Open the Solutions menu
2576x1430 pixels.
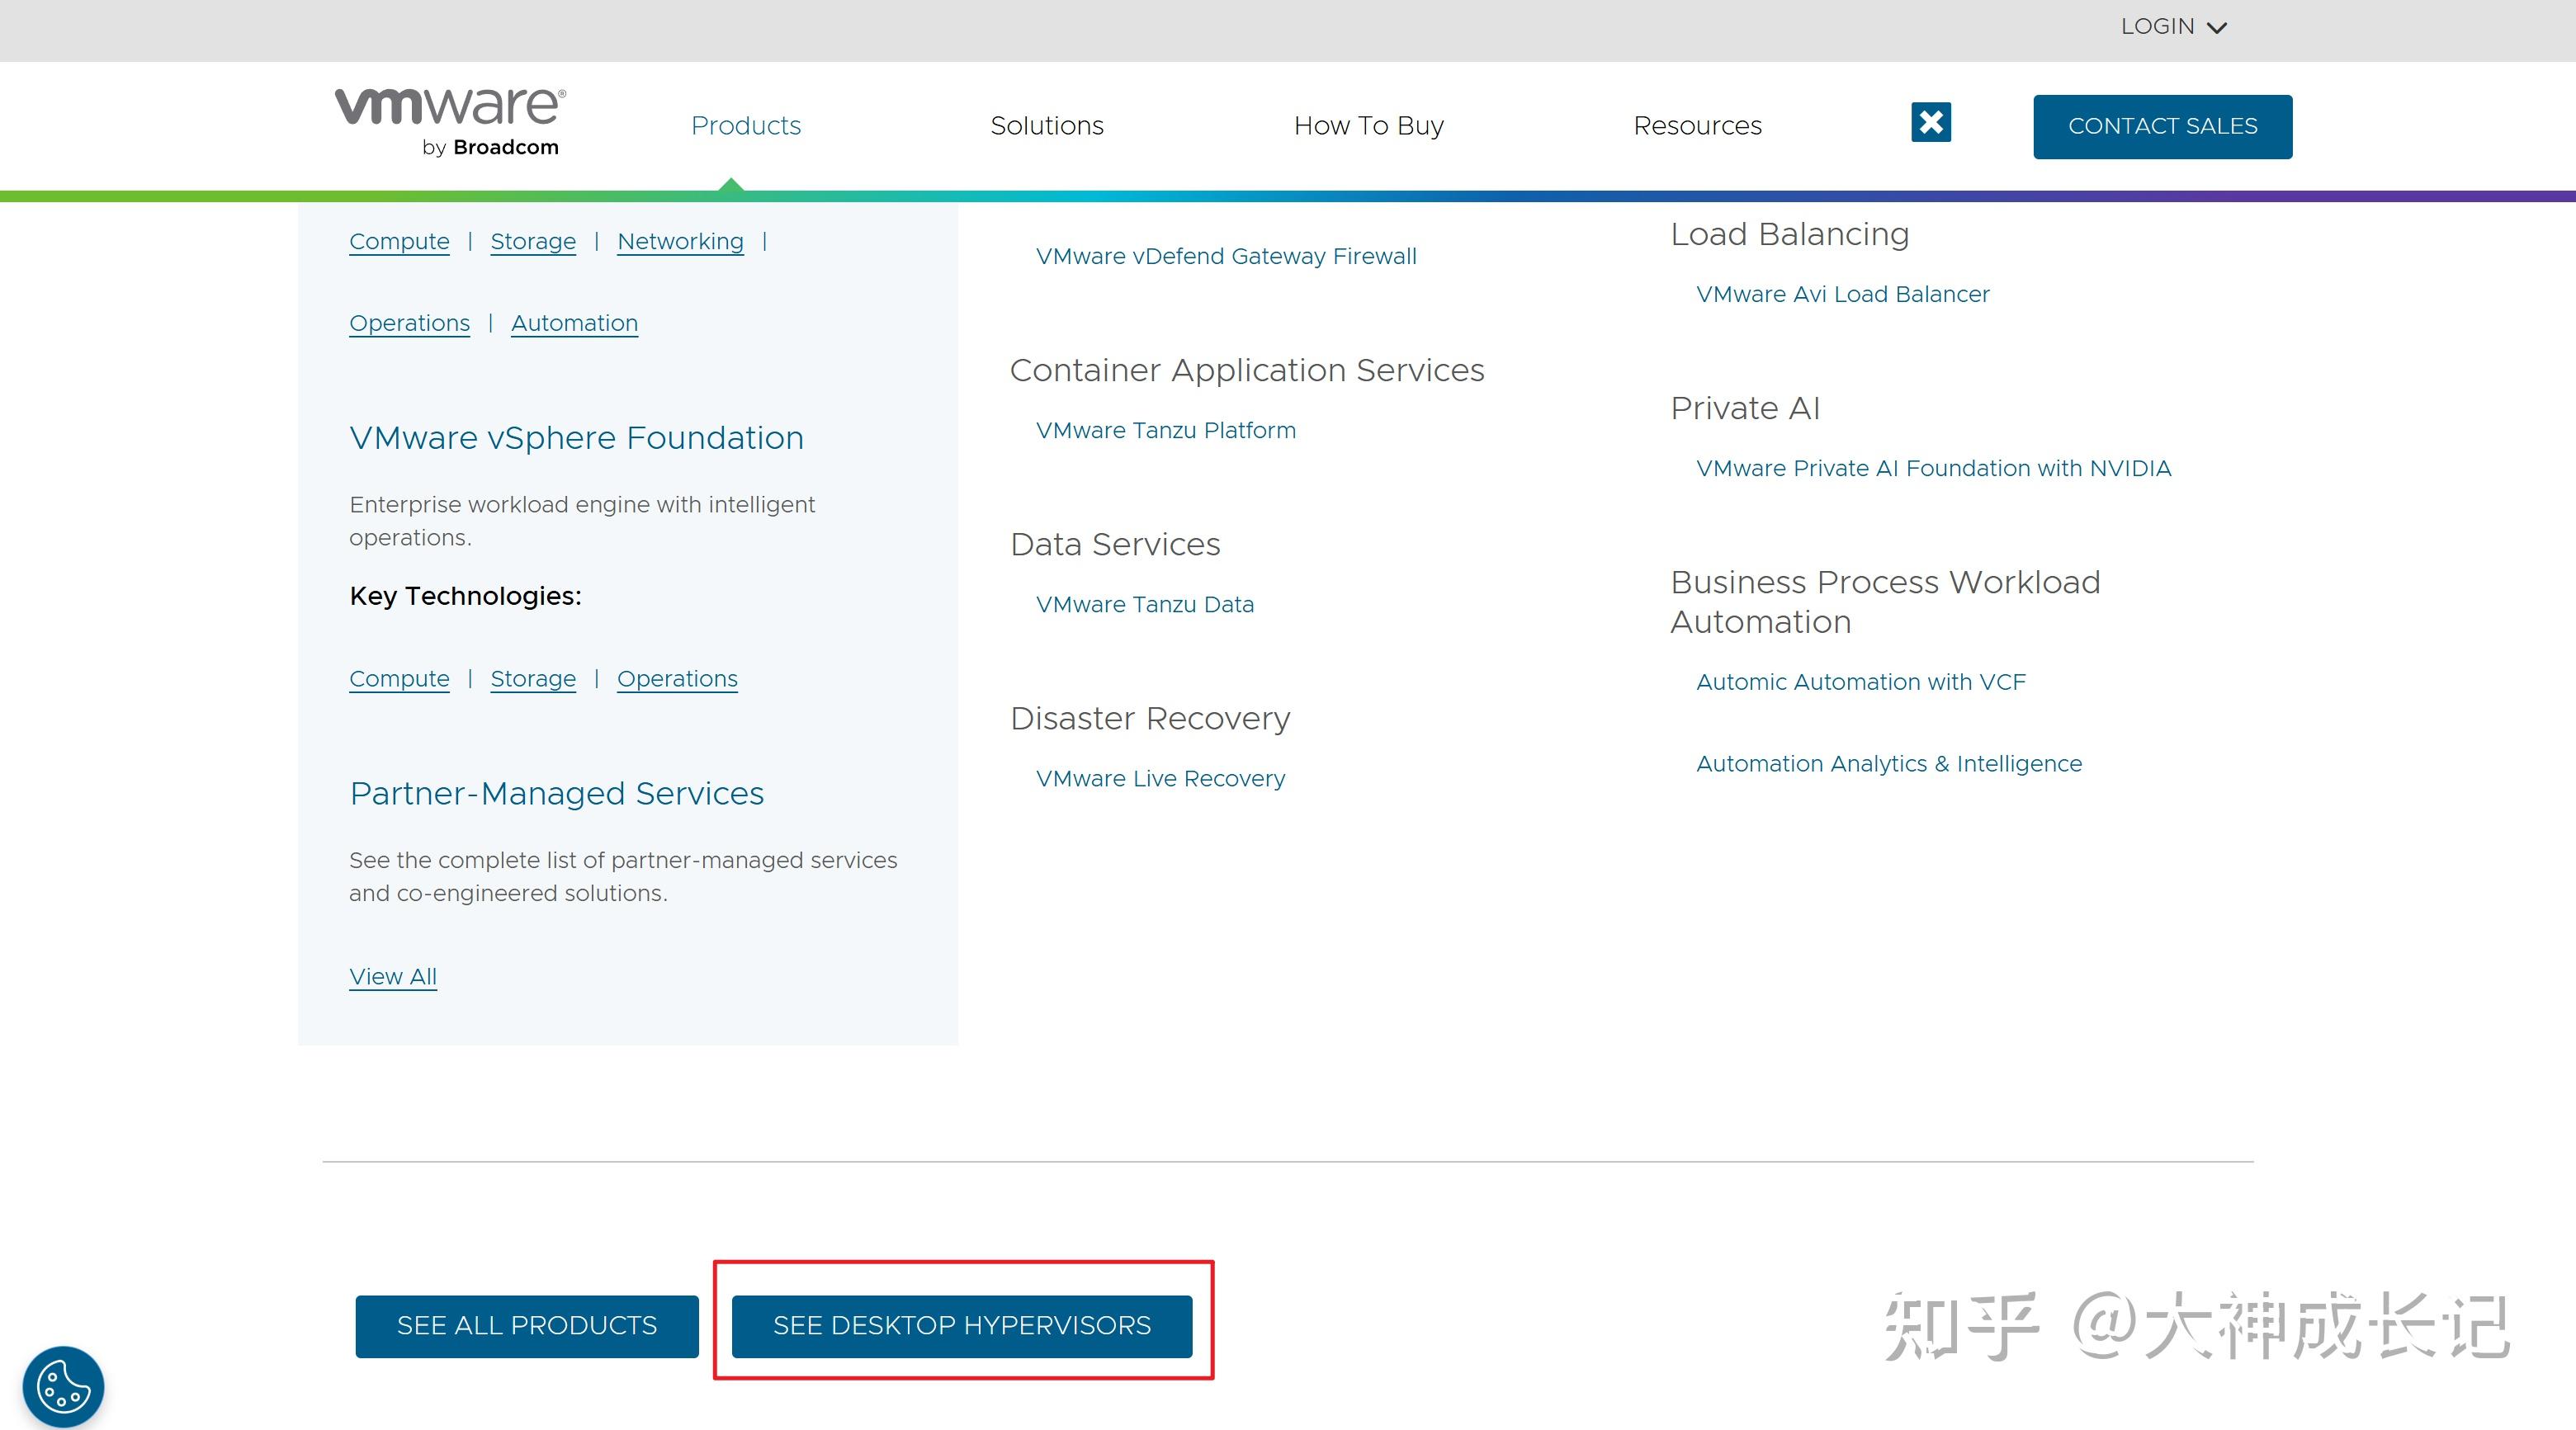point(1046,126)
